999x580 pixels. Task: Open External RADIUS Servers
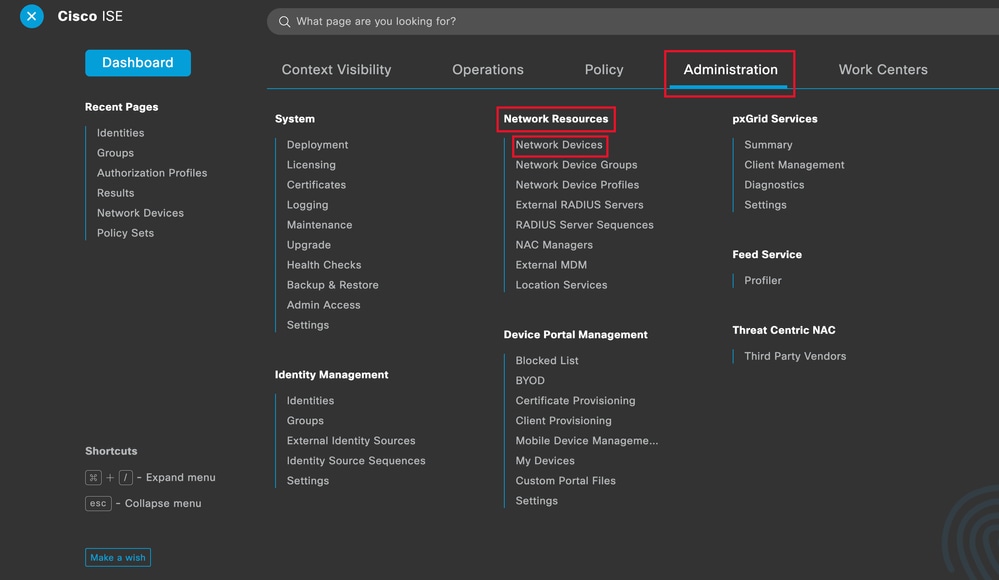(579, 205)
